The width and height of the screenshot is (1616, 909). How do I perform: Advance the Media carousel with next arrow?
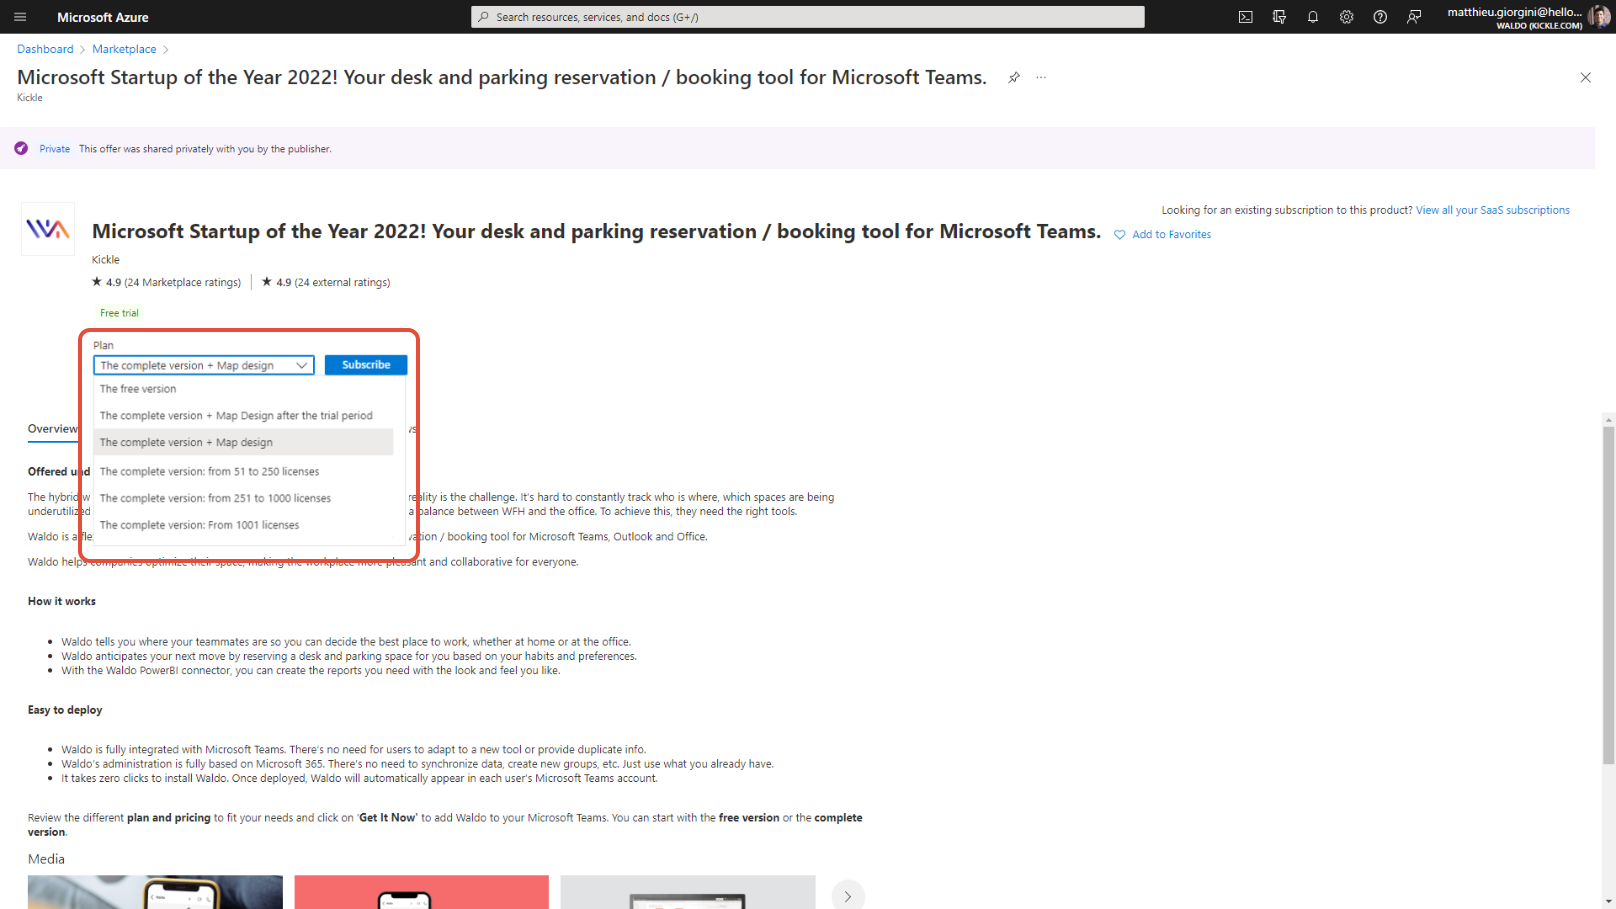click(x=848, y=896)
